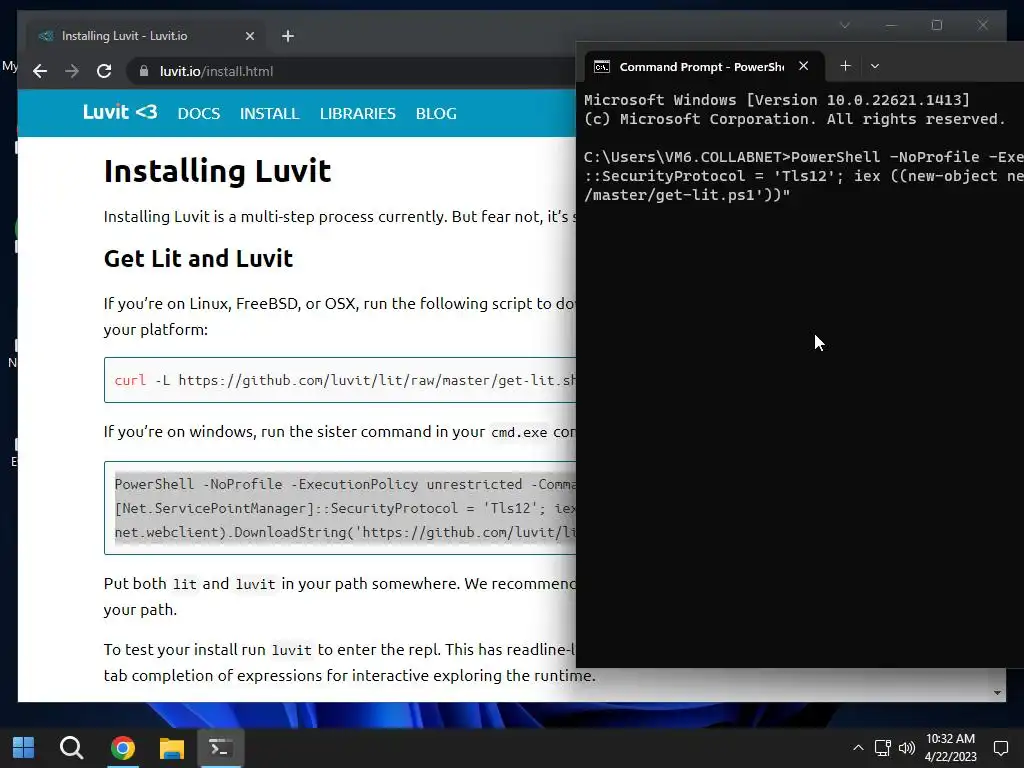Open the terminal profile dropdown

pyautogui.click(x=875, y=66)
